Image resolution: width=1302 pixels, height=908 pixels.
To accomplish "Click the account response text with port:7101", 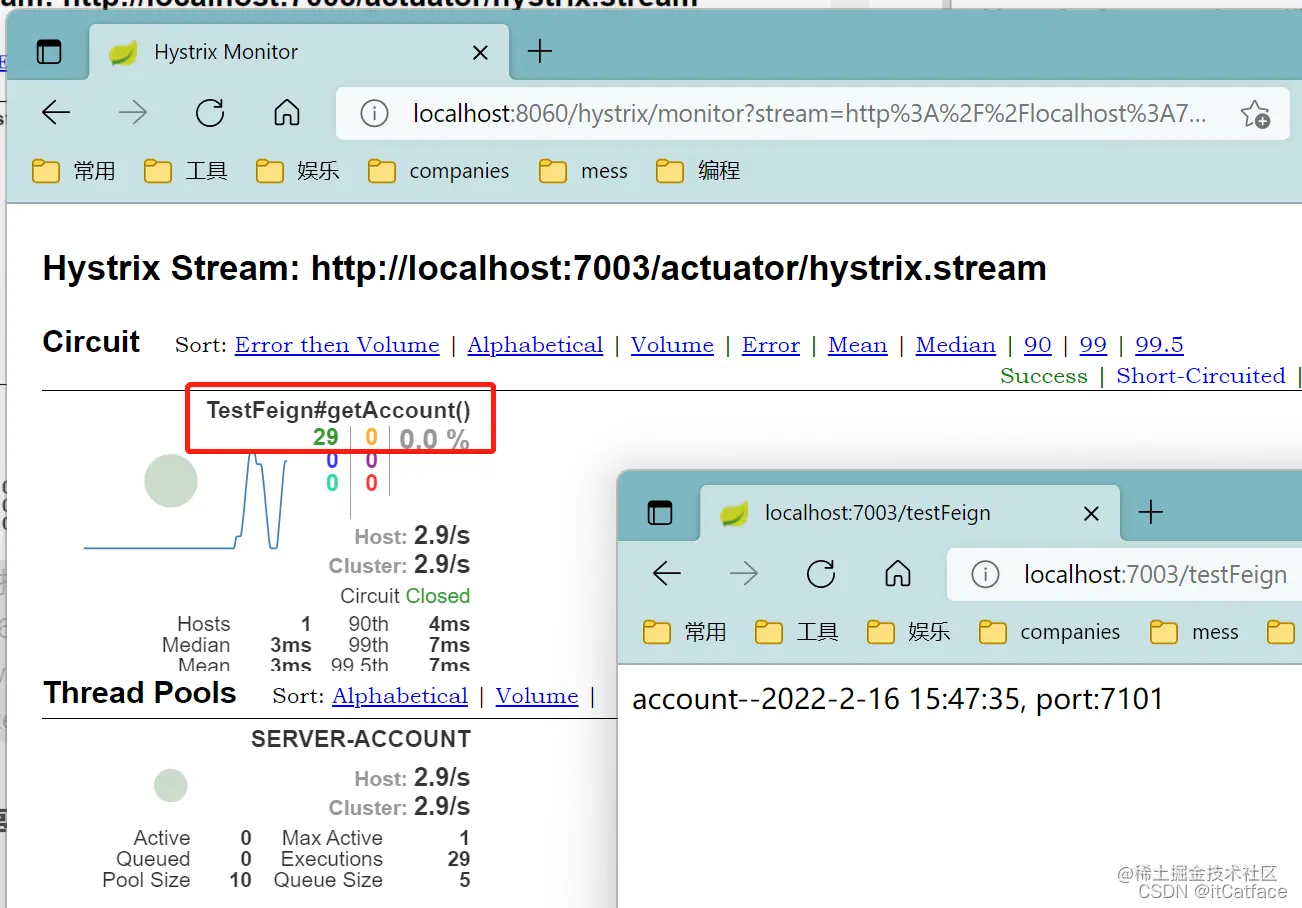I will (898, 699).
